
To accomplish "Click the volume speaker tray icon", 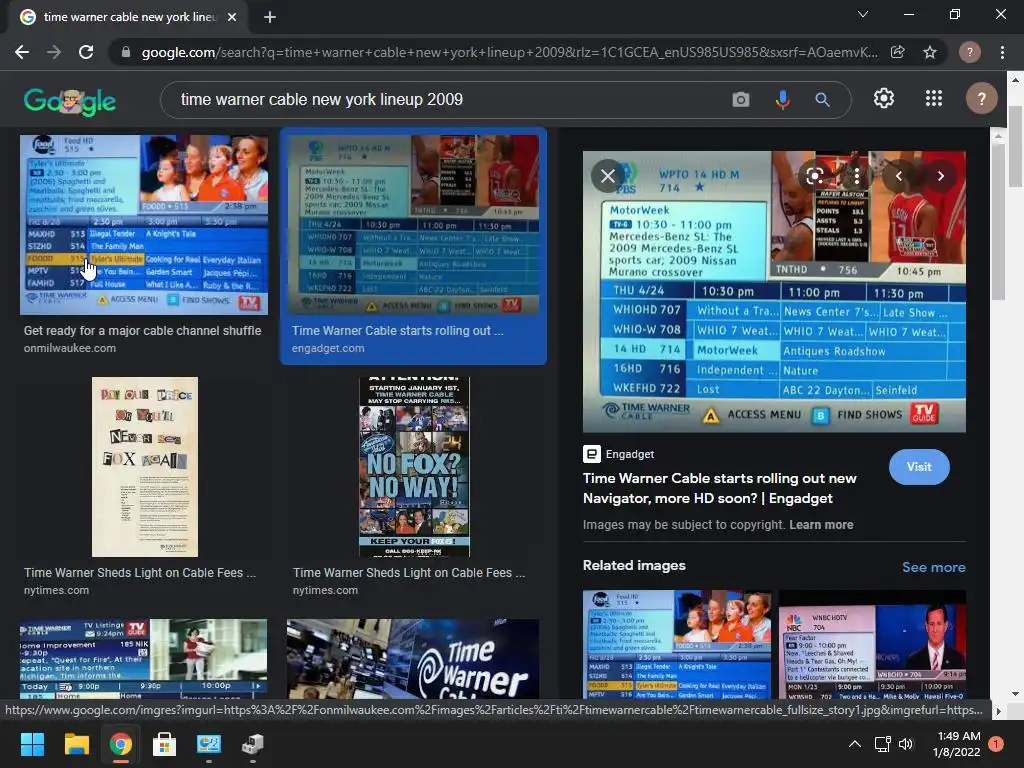I will [x=906, y=744].
